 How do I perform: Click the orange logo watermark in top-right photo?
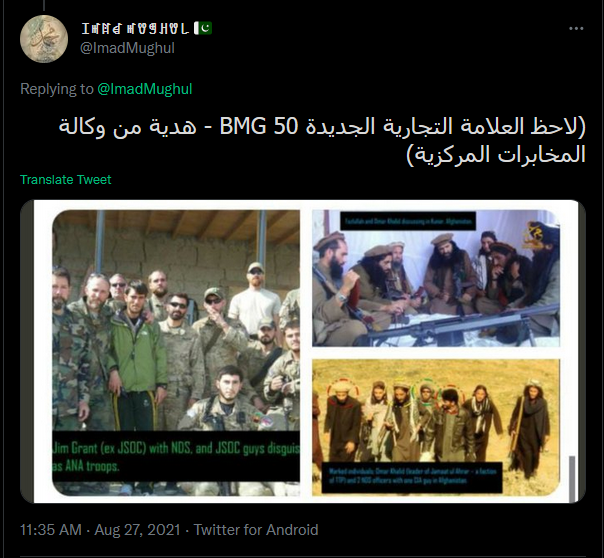534,234
